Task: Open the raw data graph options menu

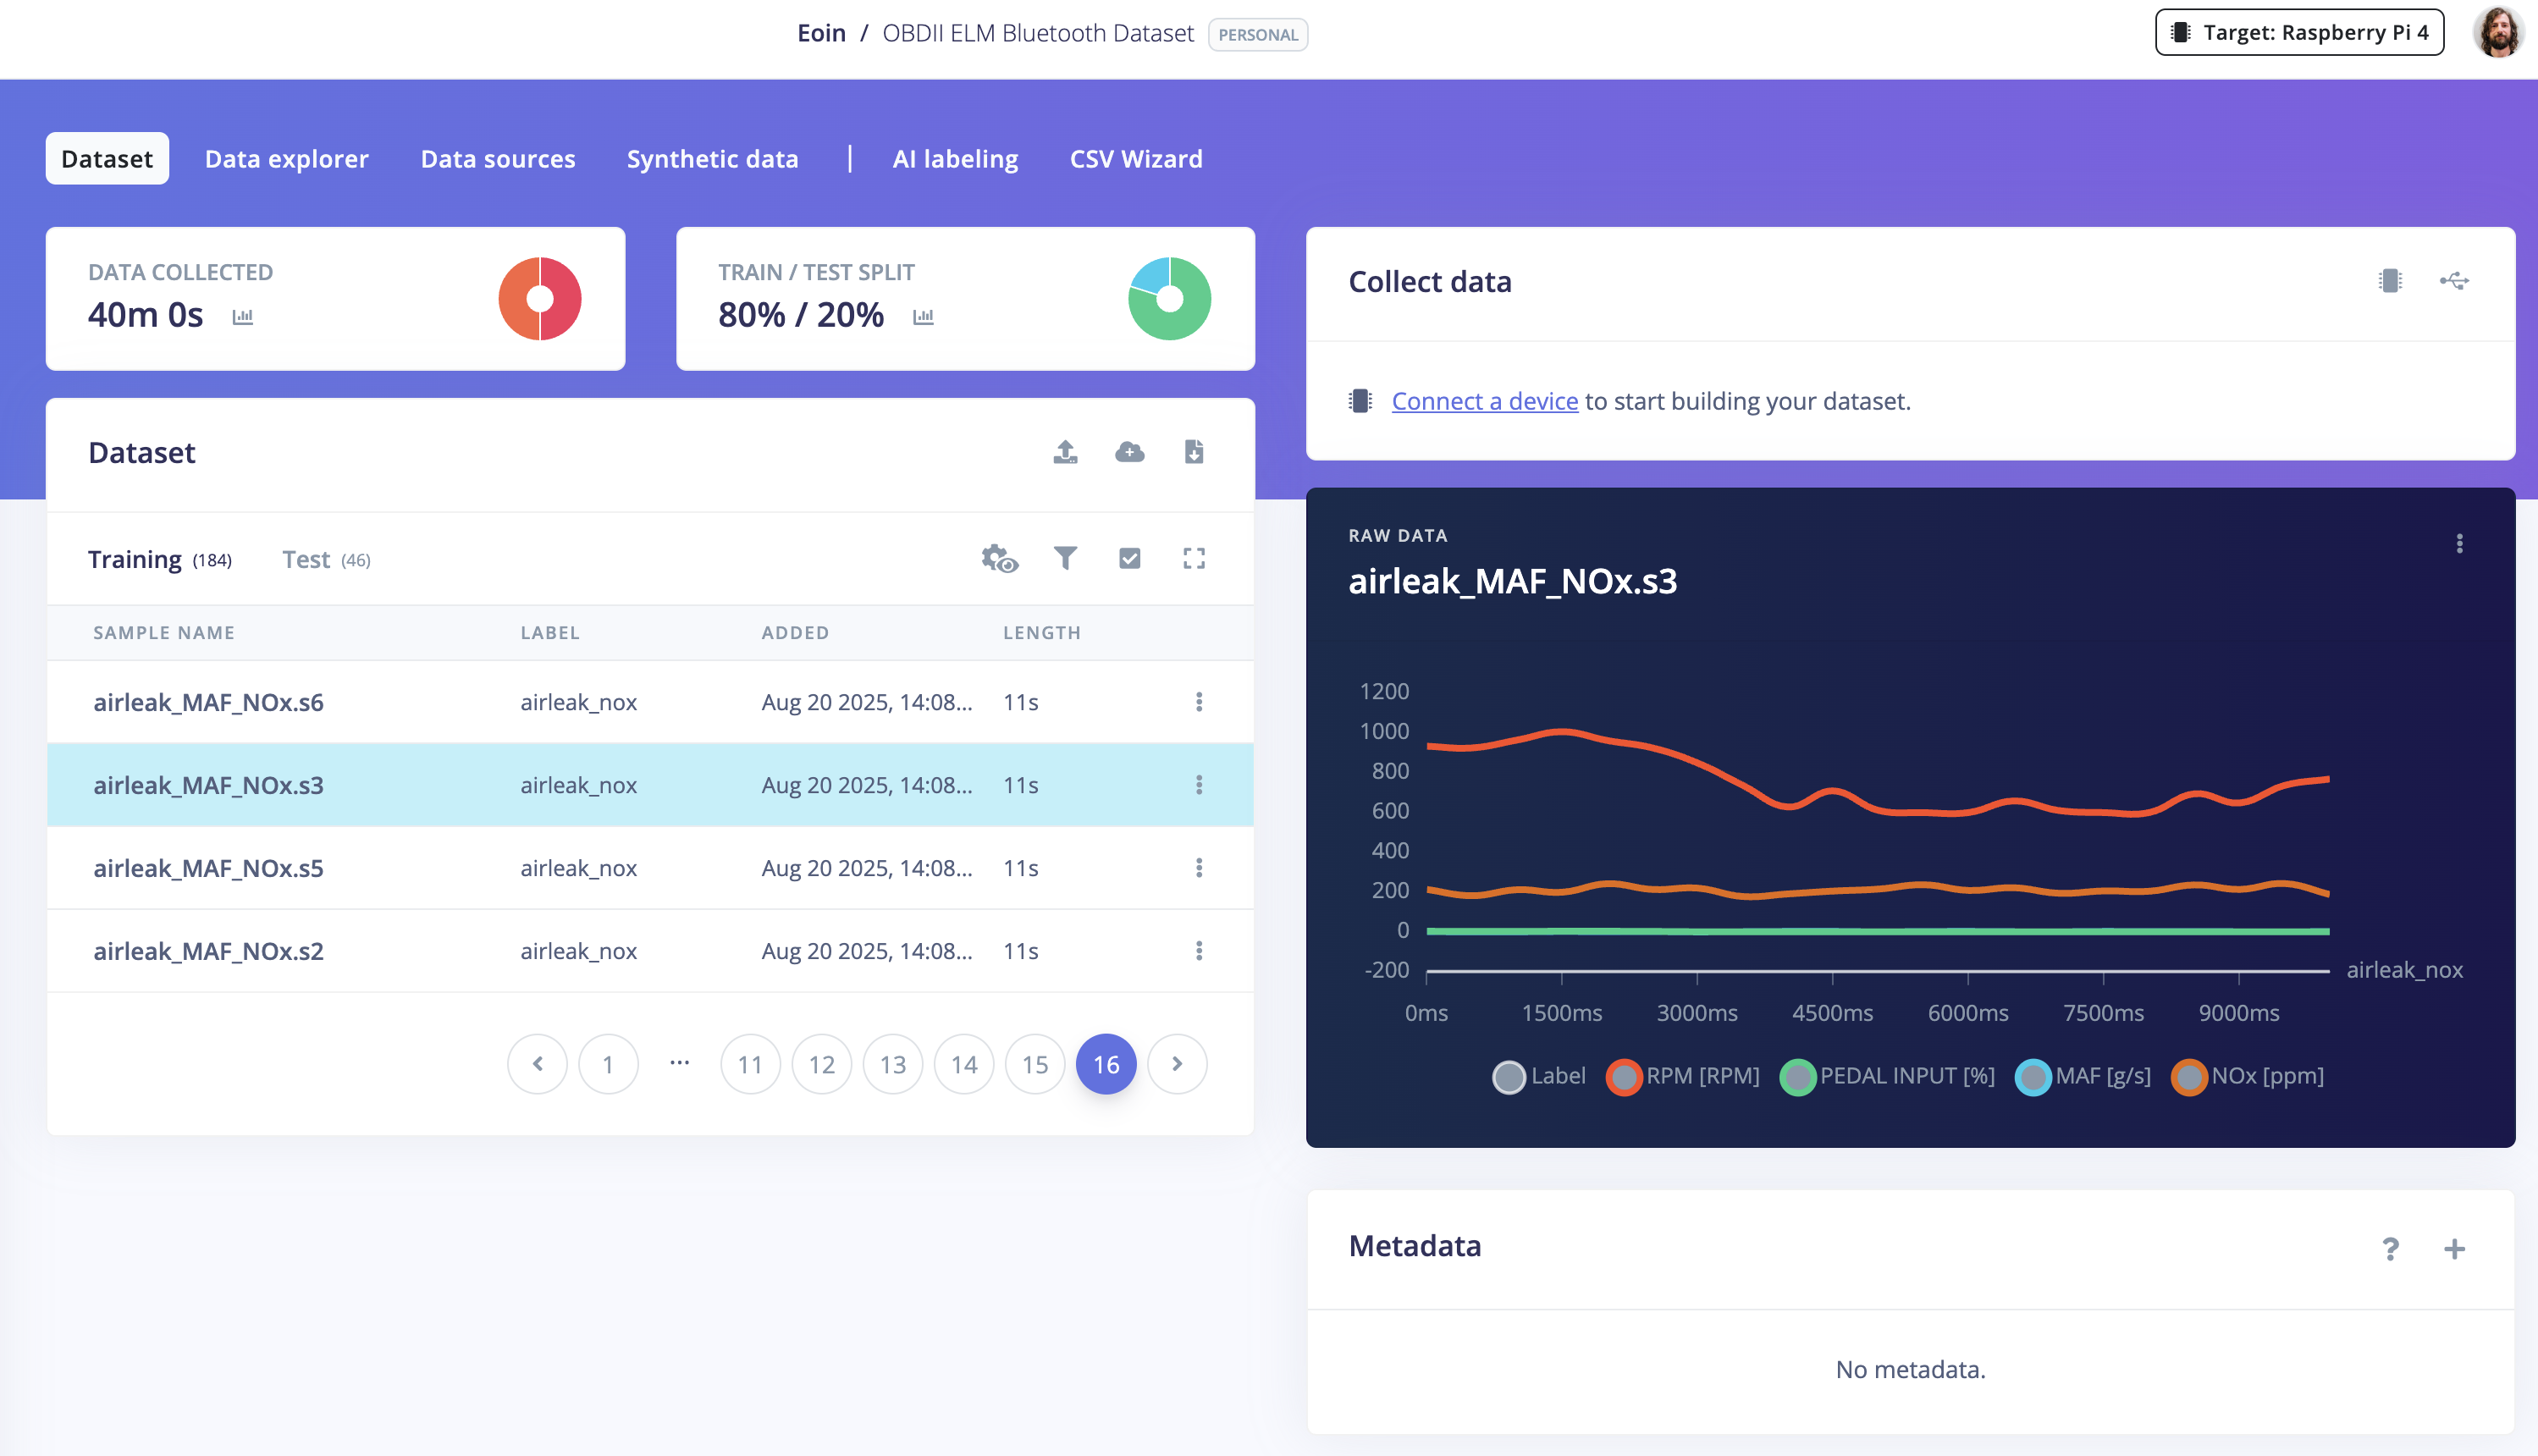Action: [2459, 544]
